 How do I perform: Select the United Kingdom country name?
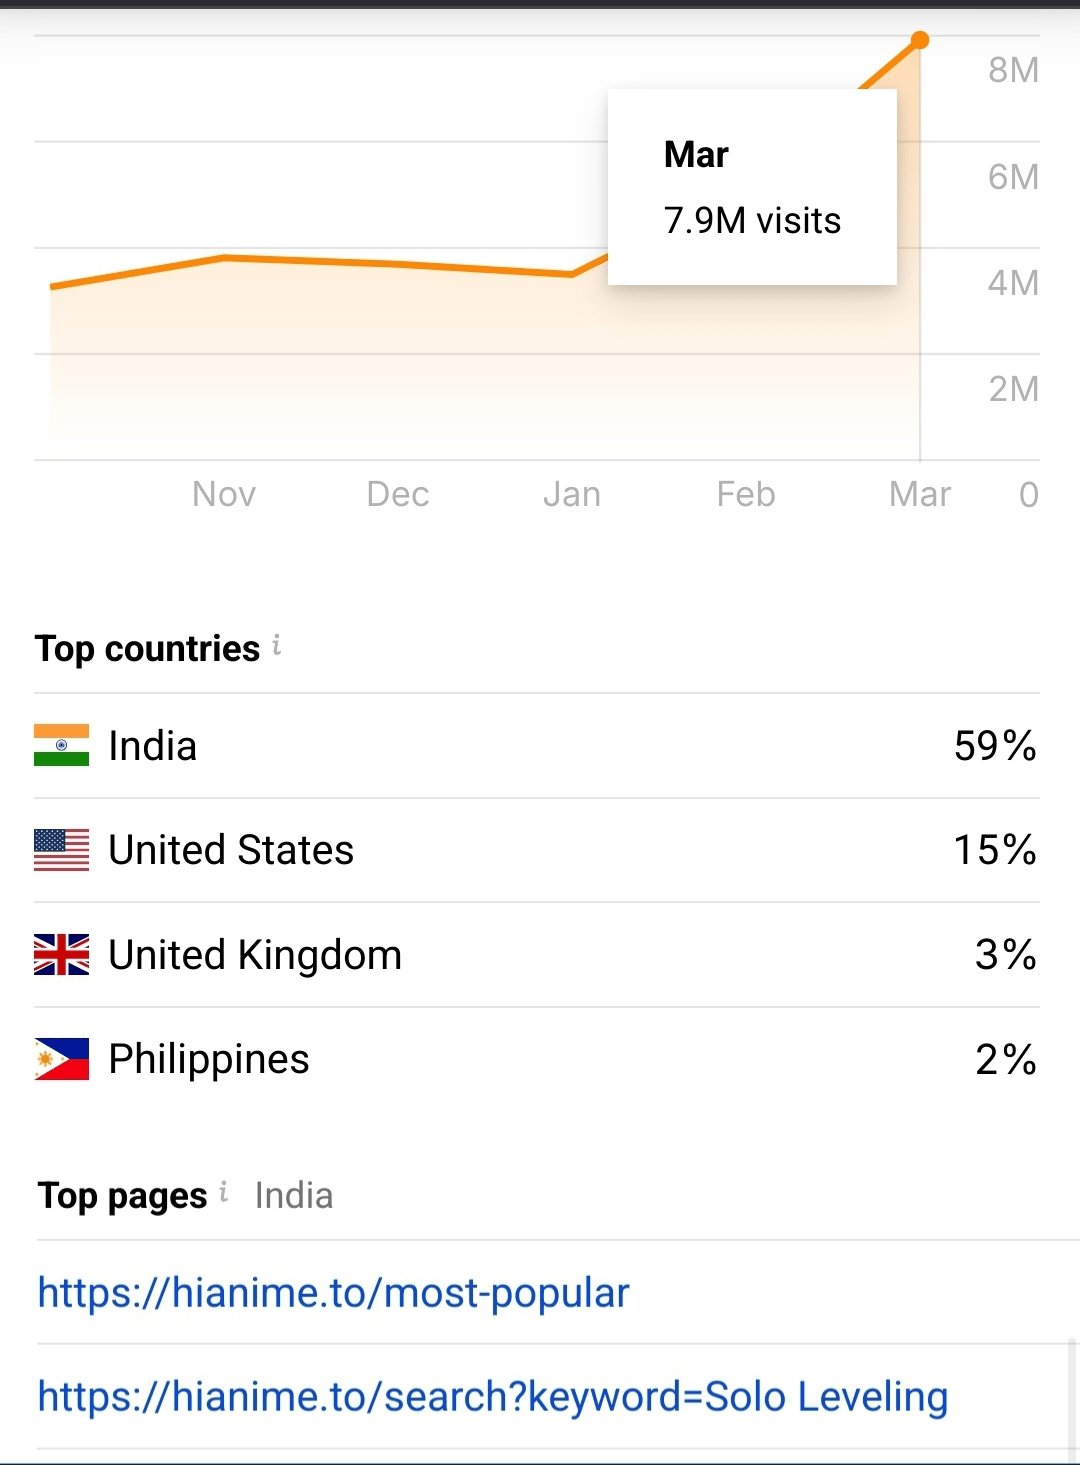pos(255,955)
